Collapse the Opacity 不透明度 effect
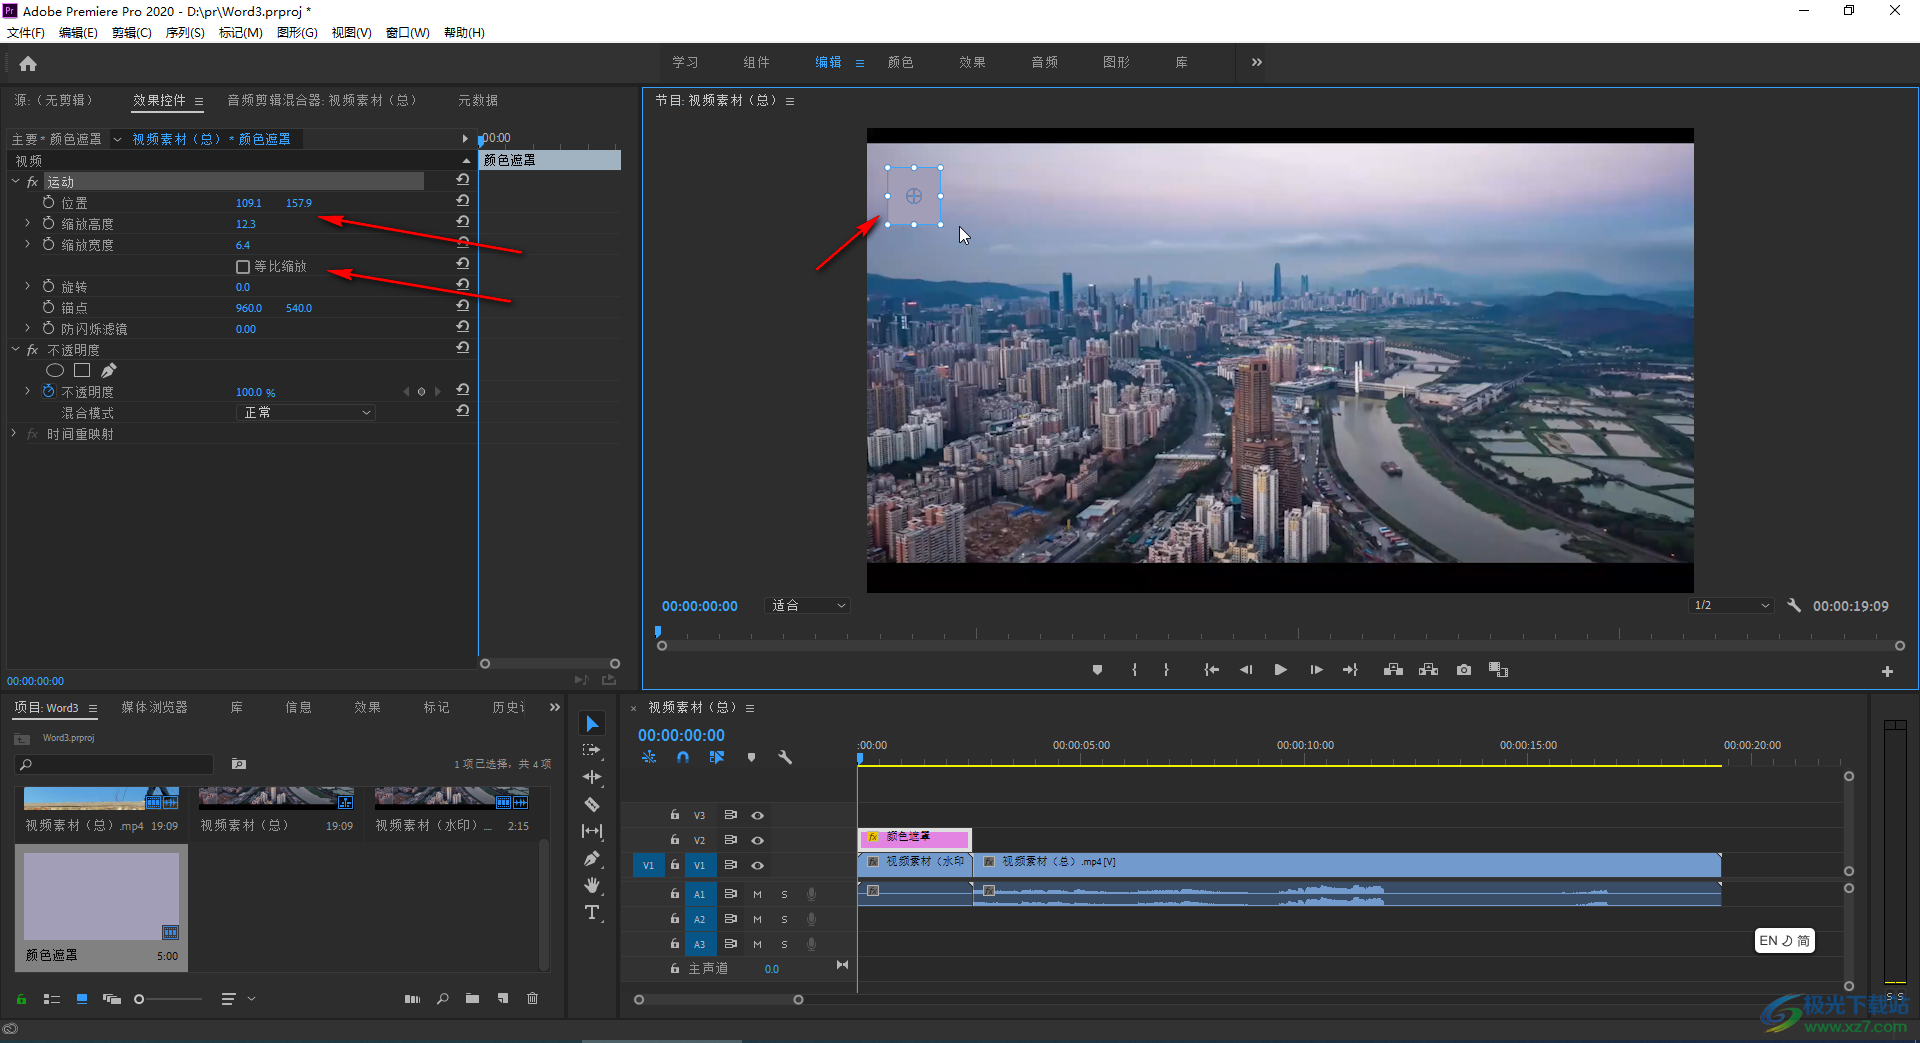The width and height of the screenshot is (1920, 1043). [15, 349]
